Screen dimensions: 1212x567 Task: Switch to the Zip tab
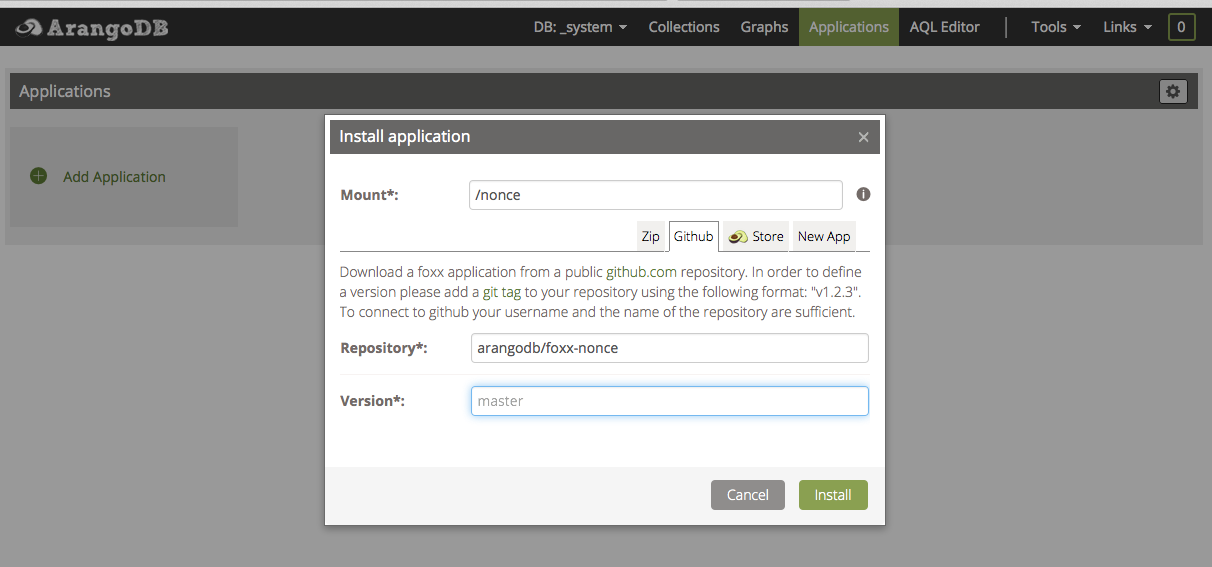point(651,237)
